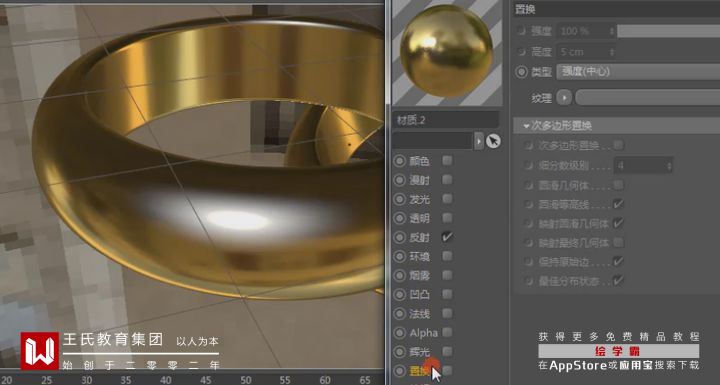Click the circle icon next to 发光 channel
720x385 pixels.
pos(400,199)
